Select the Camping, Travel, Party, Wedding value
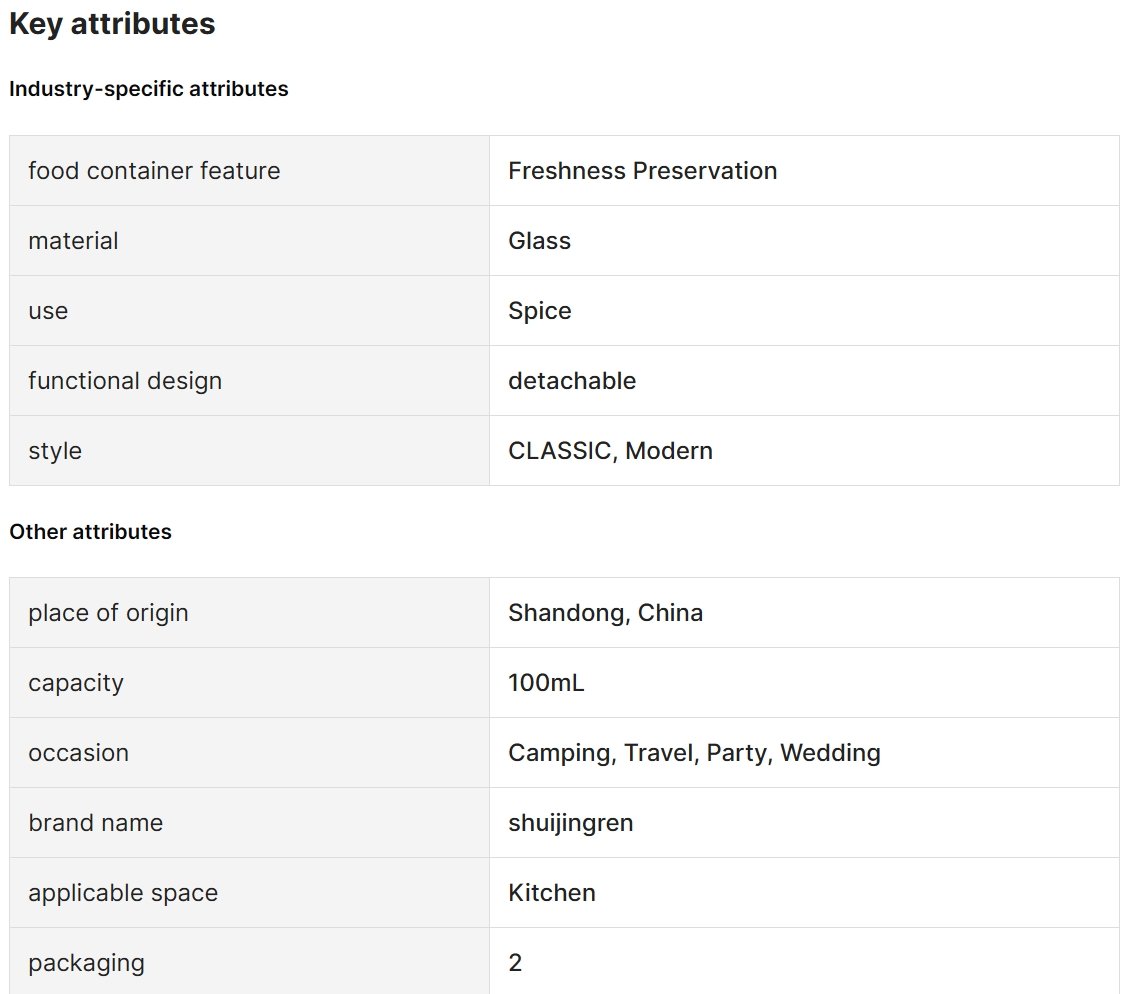Viewport: 1128px width, 994px height. point(694,752)
